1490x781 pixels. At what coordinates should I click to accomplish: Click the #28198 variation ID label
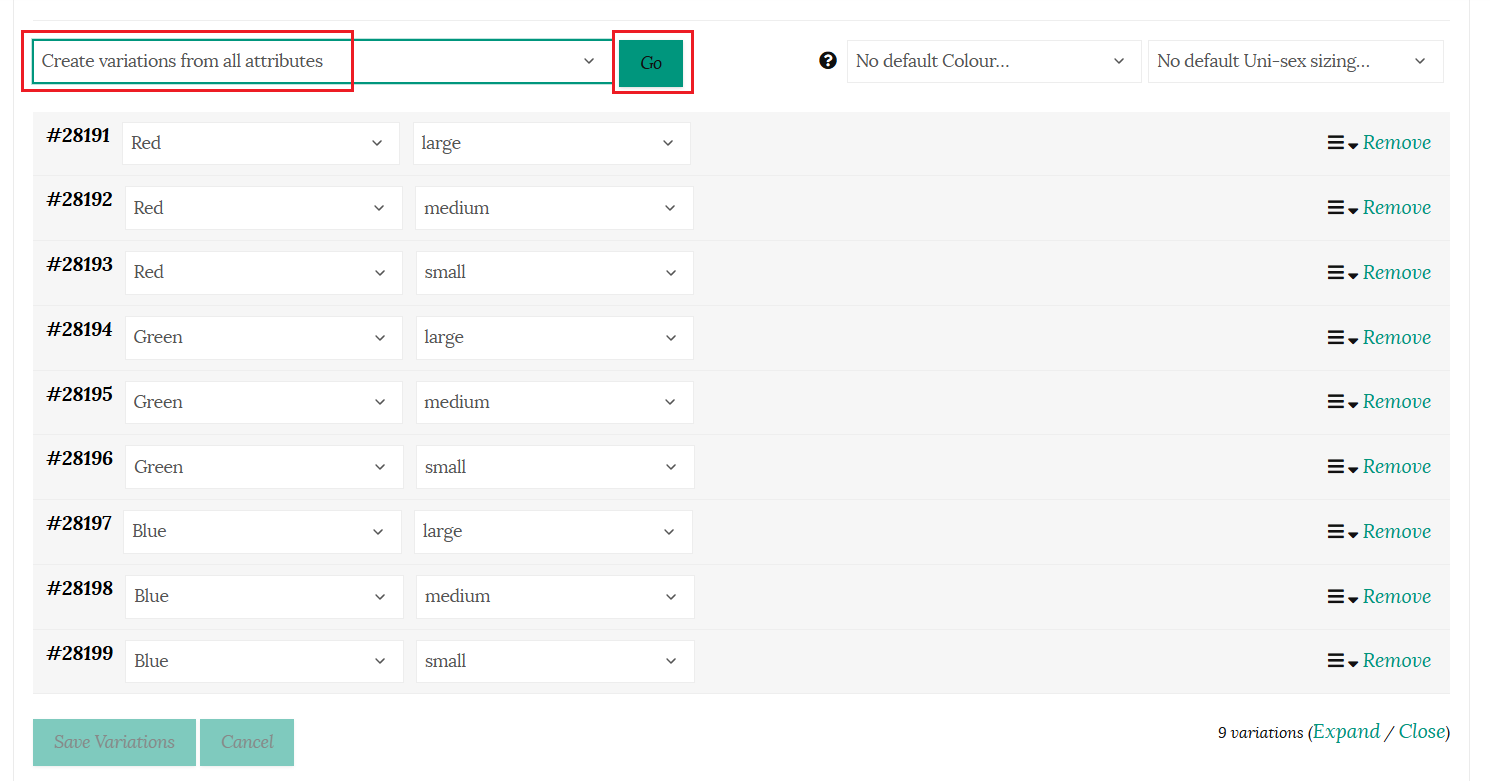pos(80,588)
